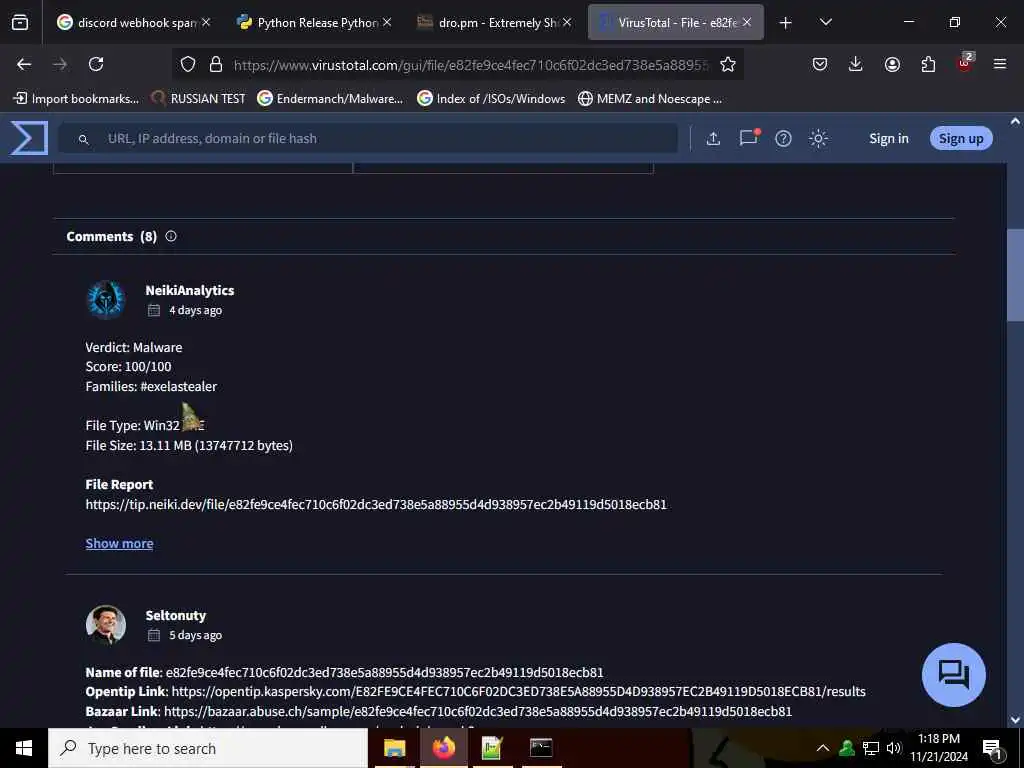The width and height of the screenshot is (1024, 768).
Task: Open Index of /ISOs/Windows bookmark
Action: 491,99
